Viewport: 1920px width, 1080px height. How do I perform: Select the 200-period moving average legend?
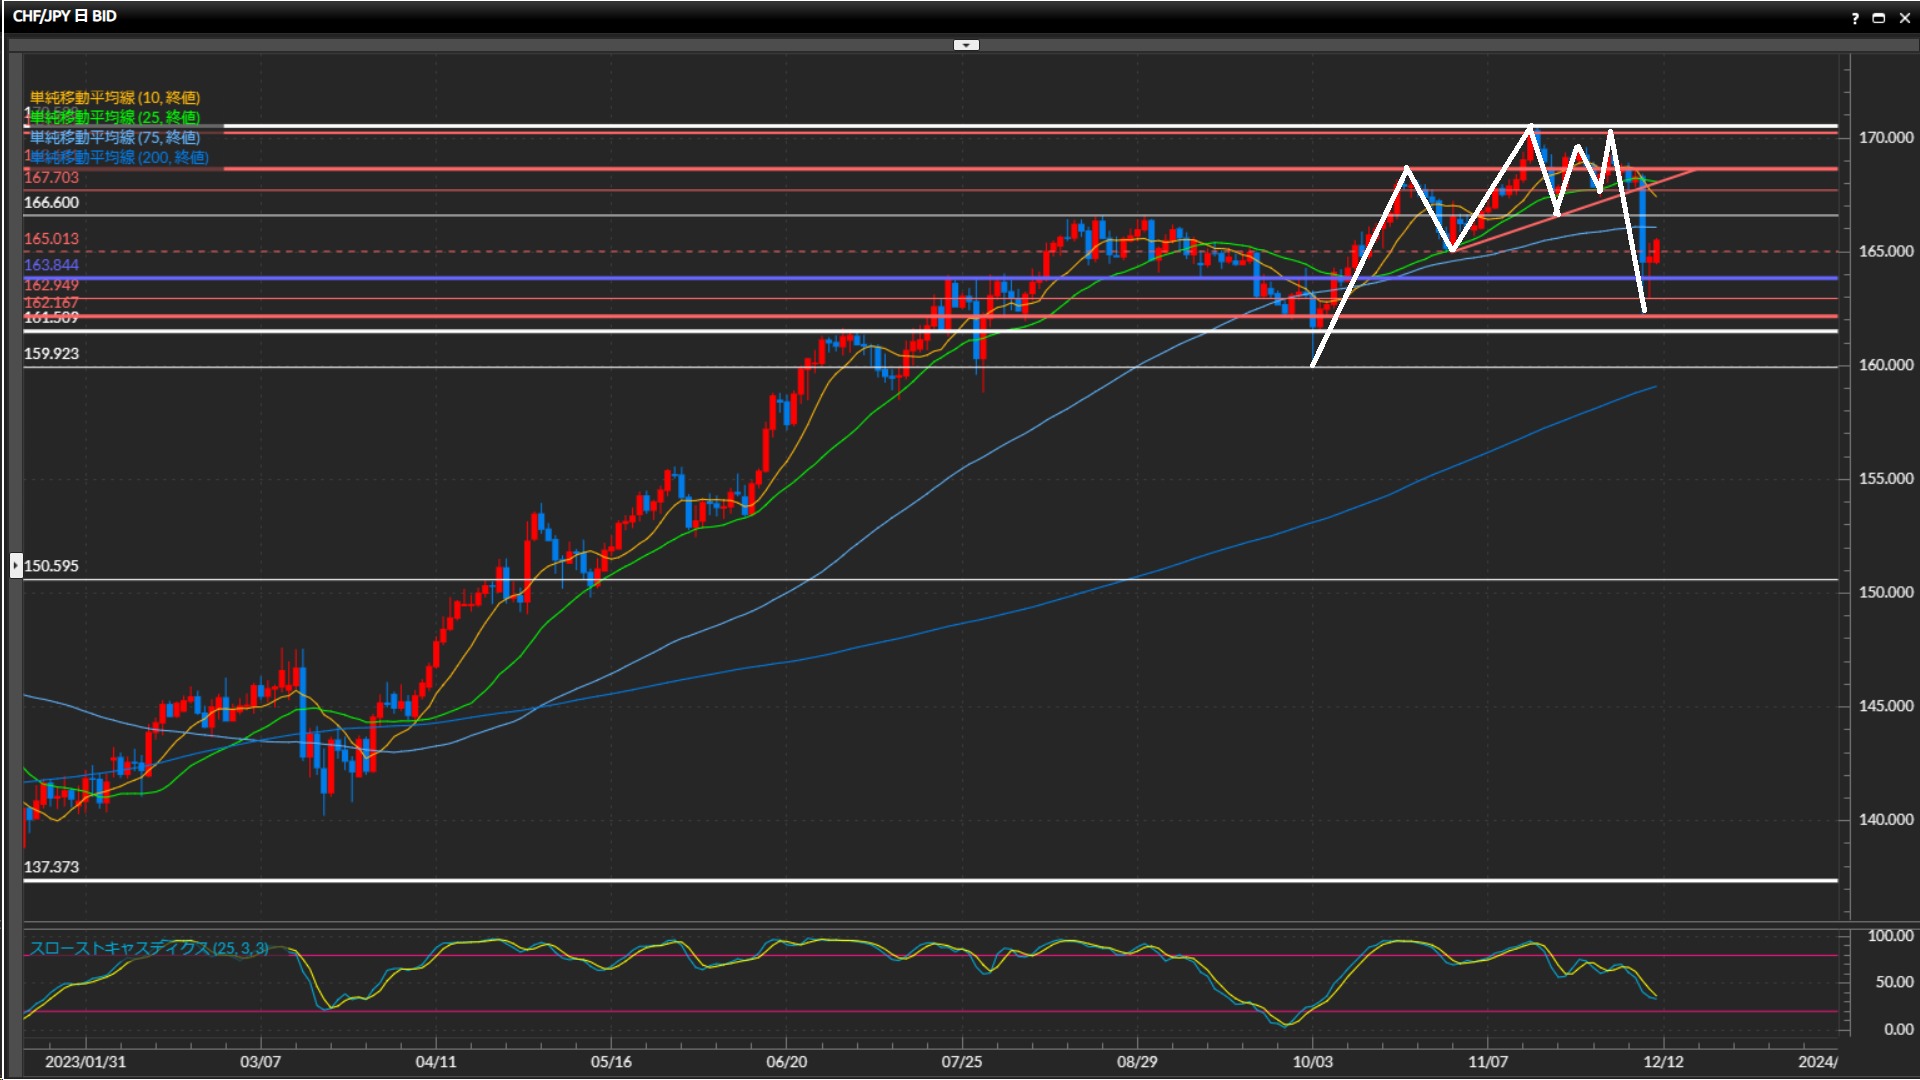coord(119,157)
